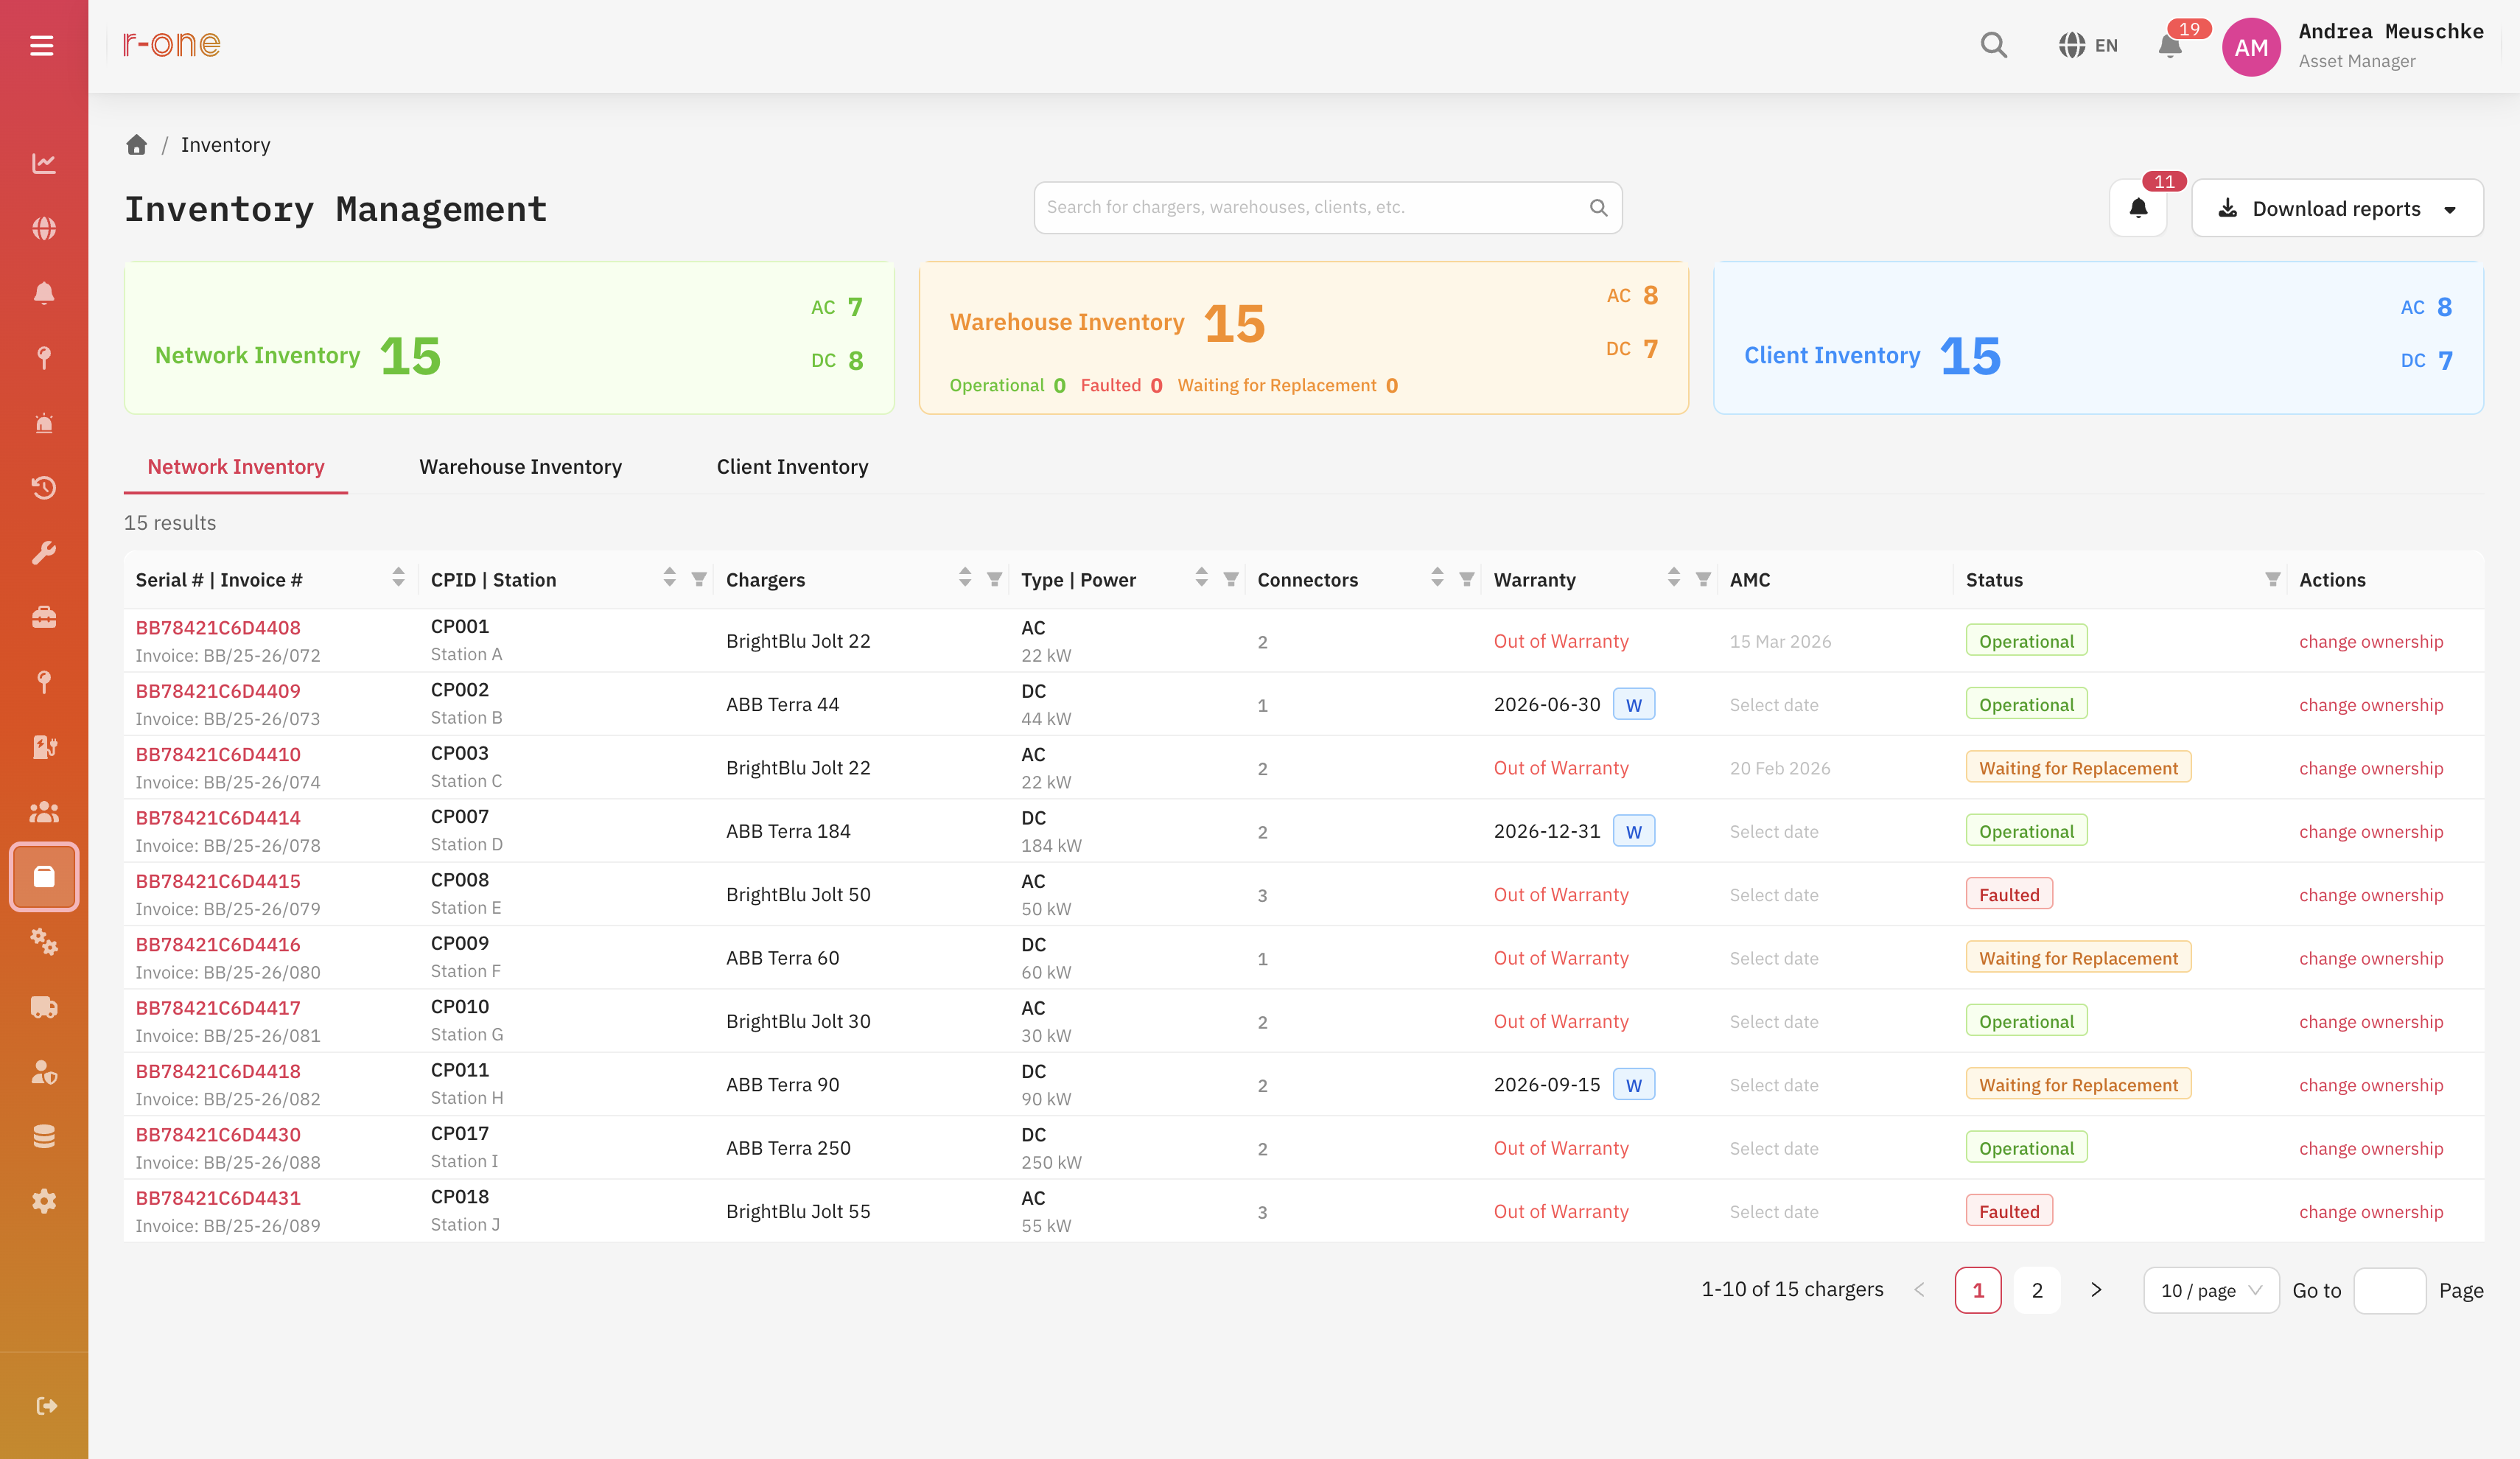Click magnifier icon inside inventory search box
The width and height of the screenshot is (2520, 1459).
tap(1598, 207)
